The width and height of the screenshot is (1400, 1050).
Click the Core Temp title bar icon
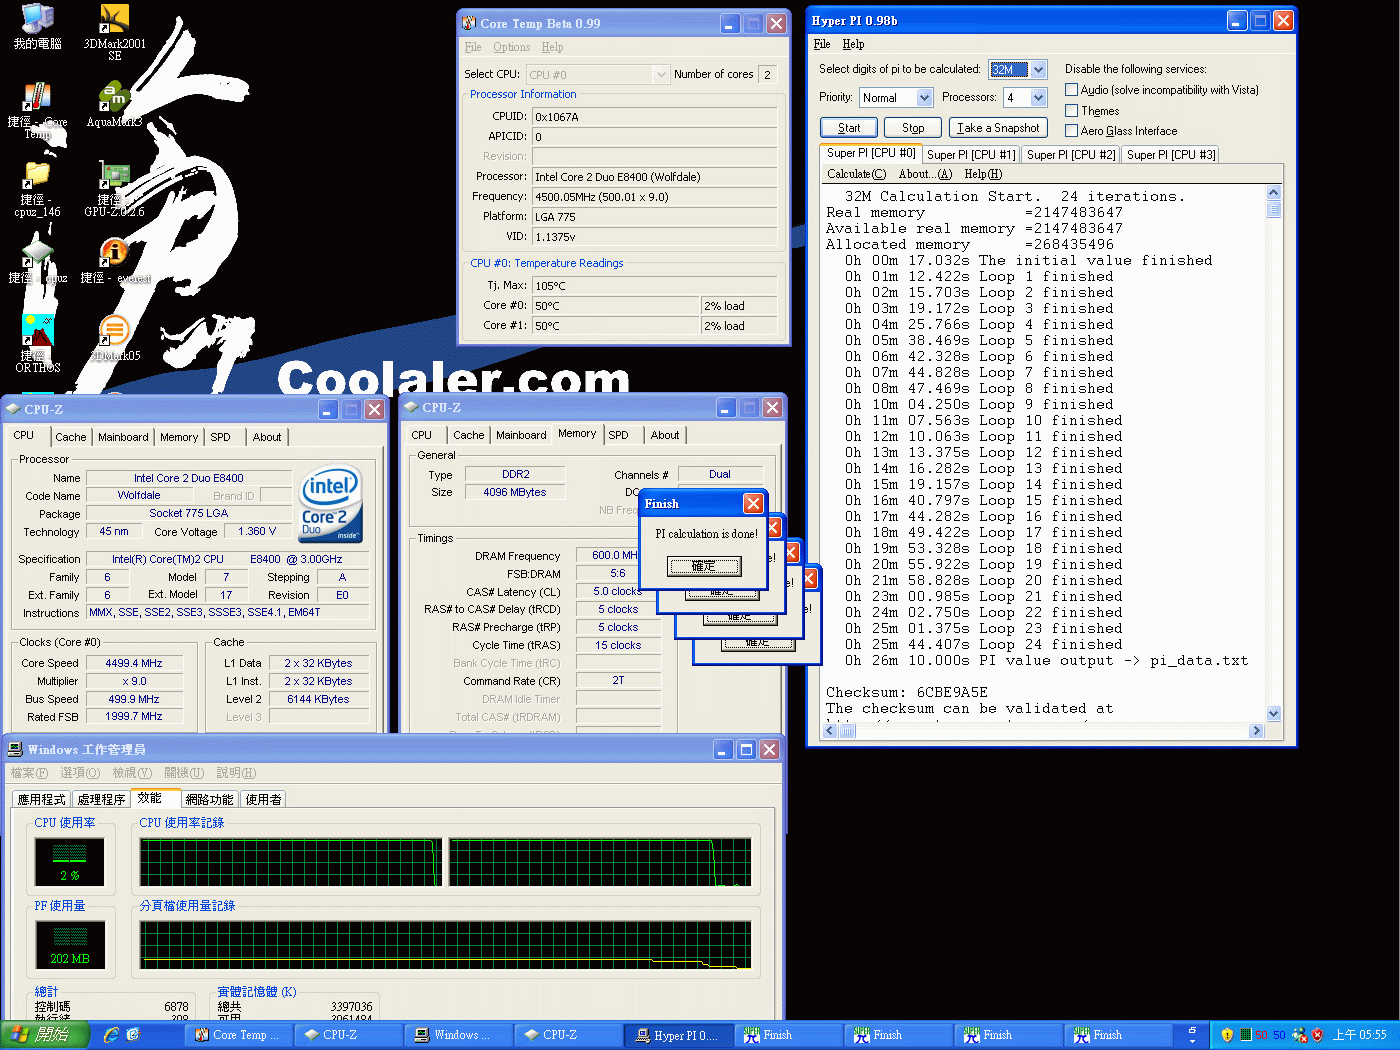469,23
